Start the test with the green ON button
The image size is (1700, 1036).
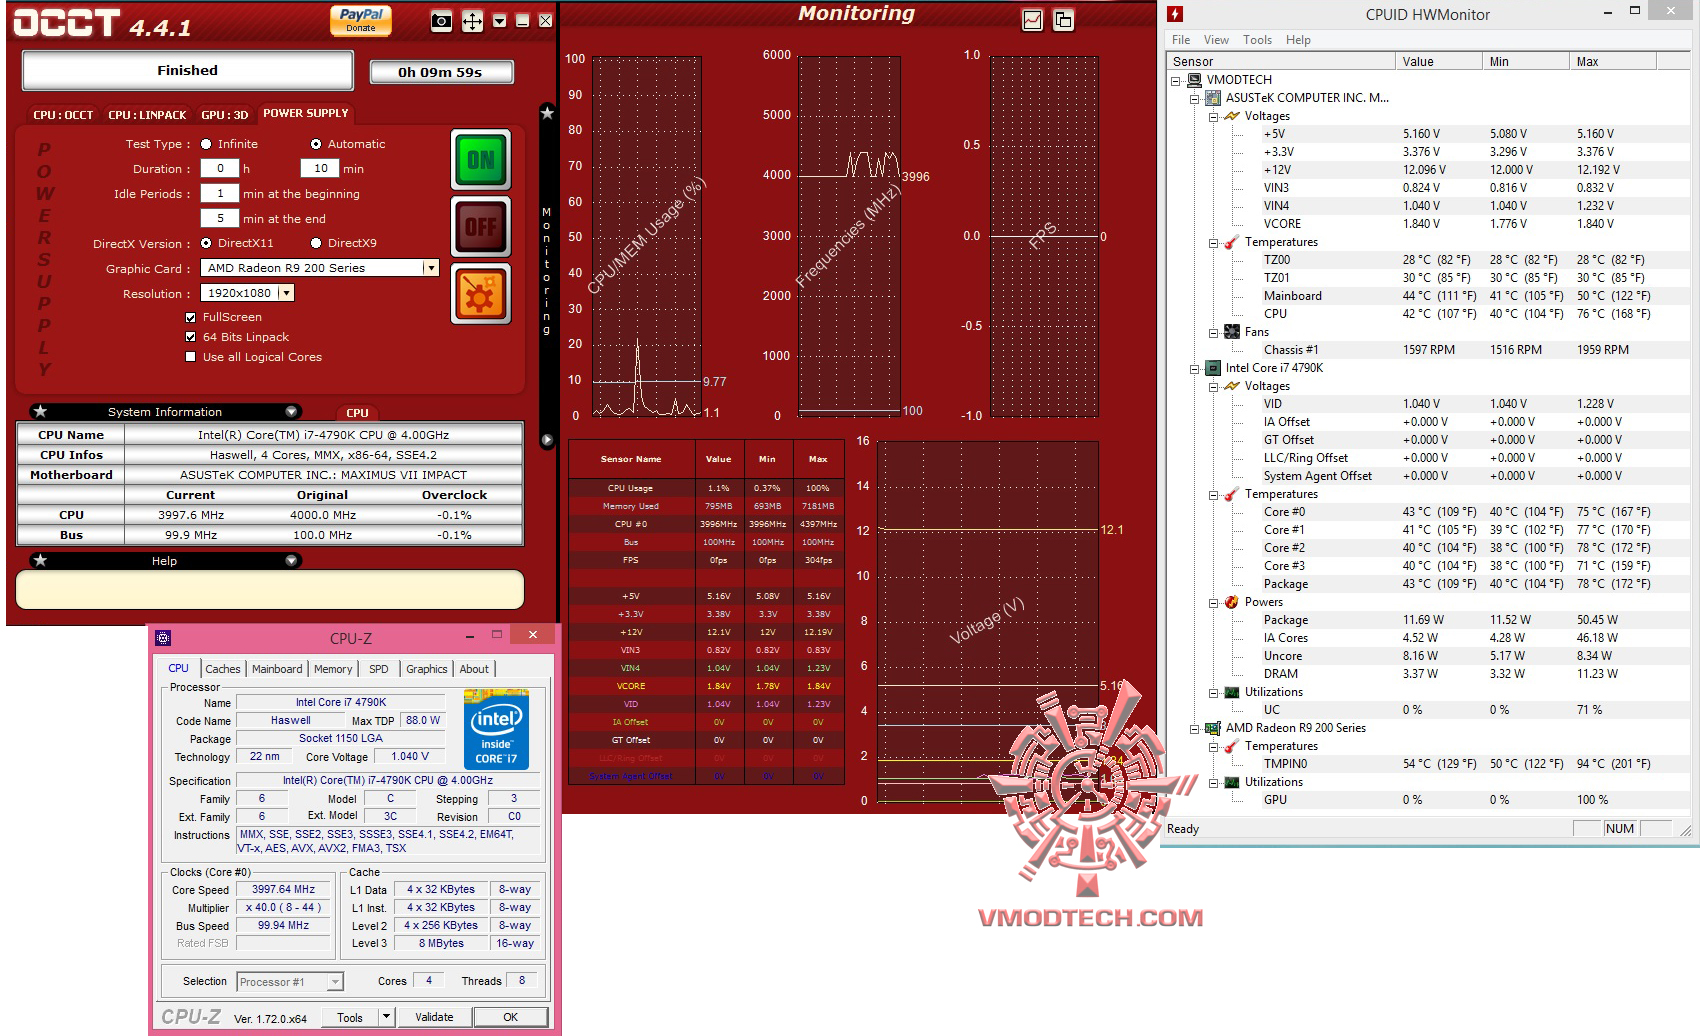(481, 160)
